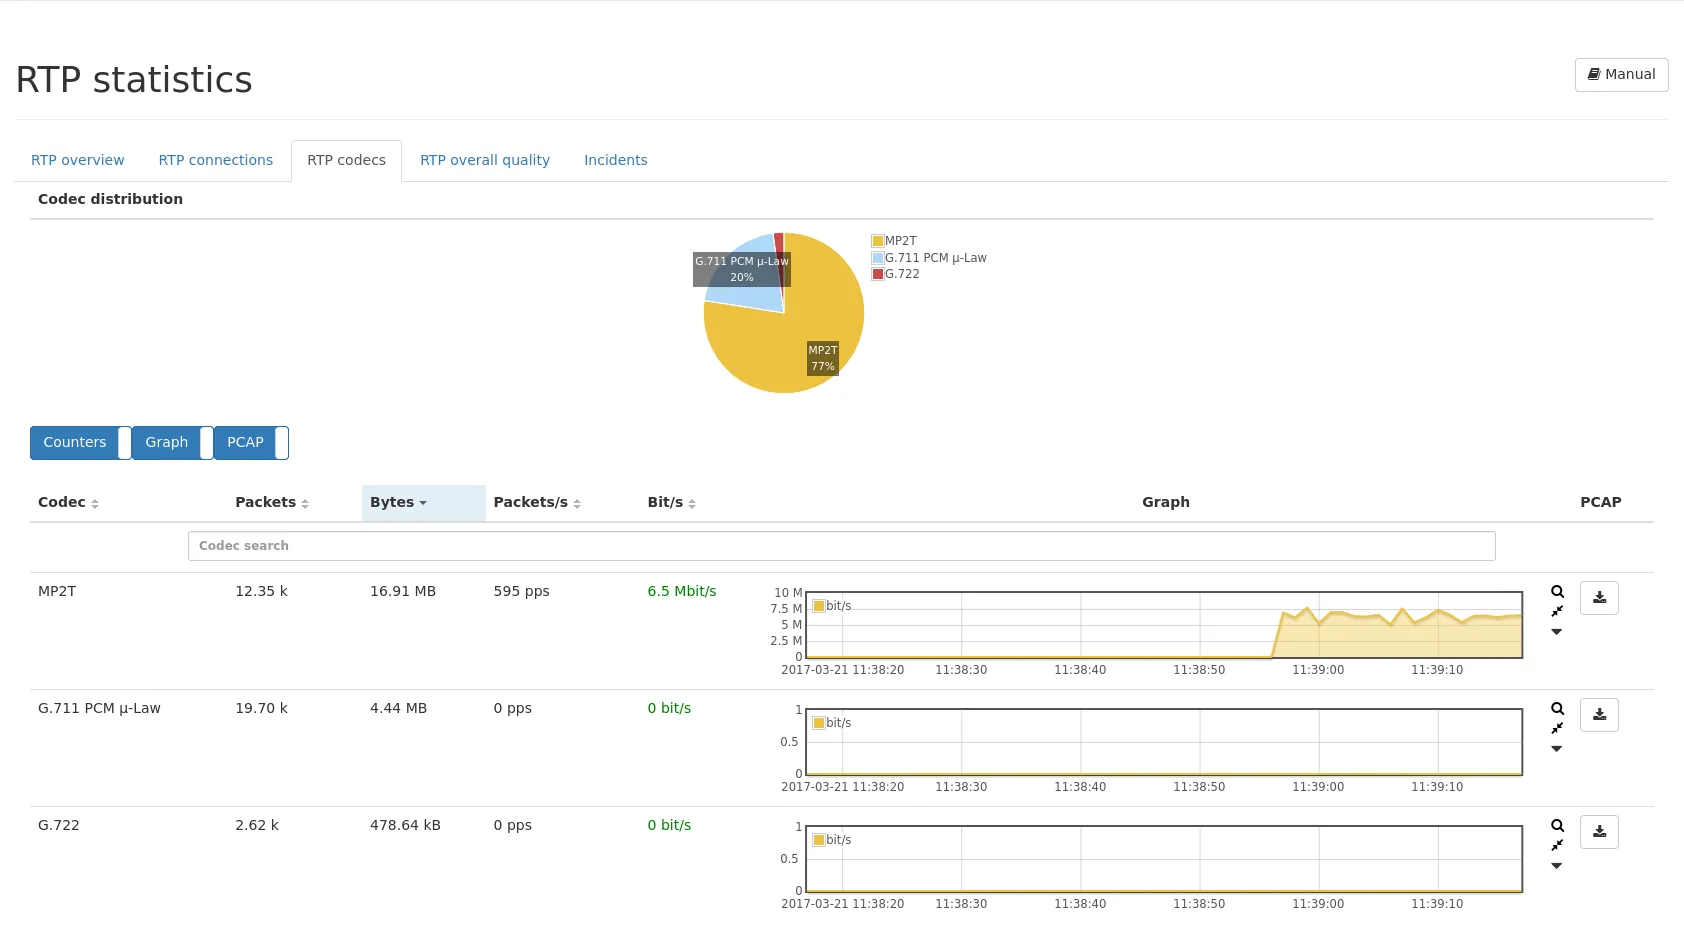1684x943 pixels.
Task: Expand the caret menu under MP2T graph icons
Action: pos(1557,632)
